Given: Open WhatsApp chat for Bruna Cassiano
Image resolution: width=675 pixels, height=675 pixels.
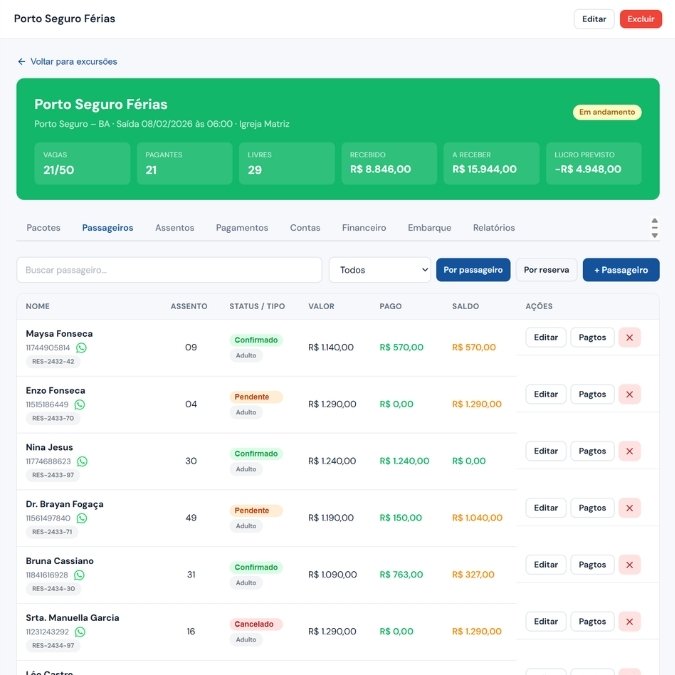Looking at the screenshot, I should click(79, 575).
